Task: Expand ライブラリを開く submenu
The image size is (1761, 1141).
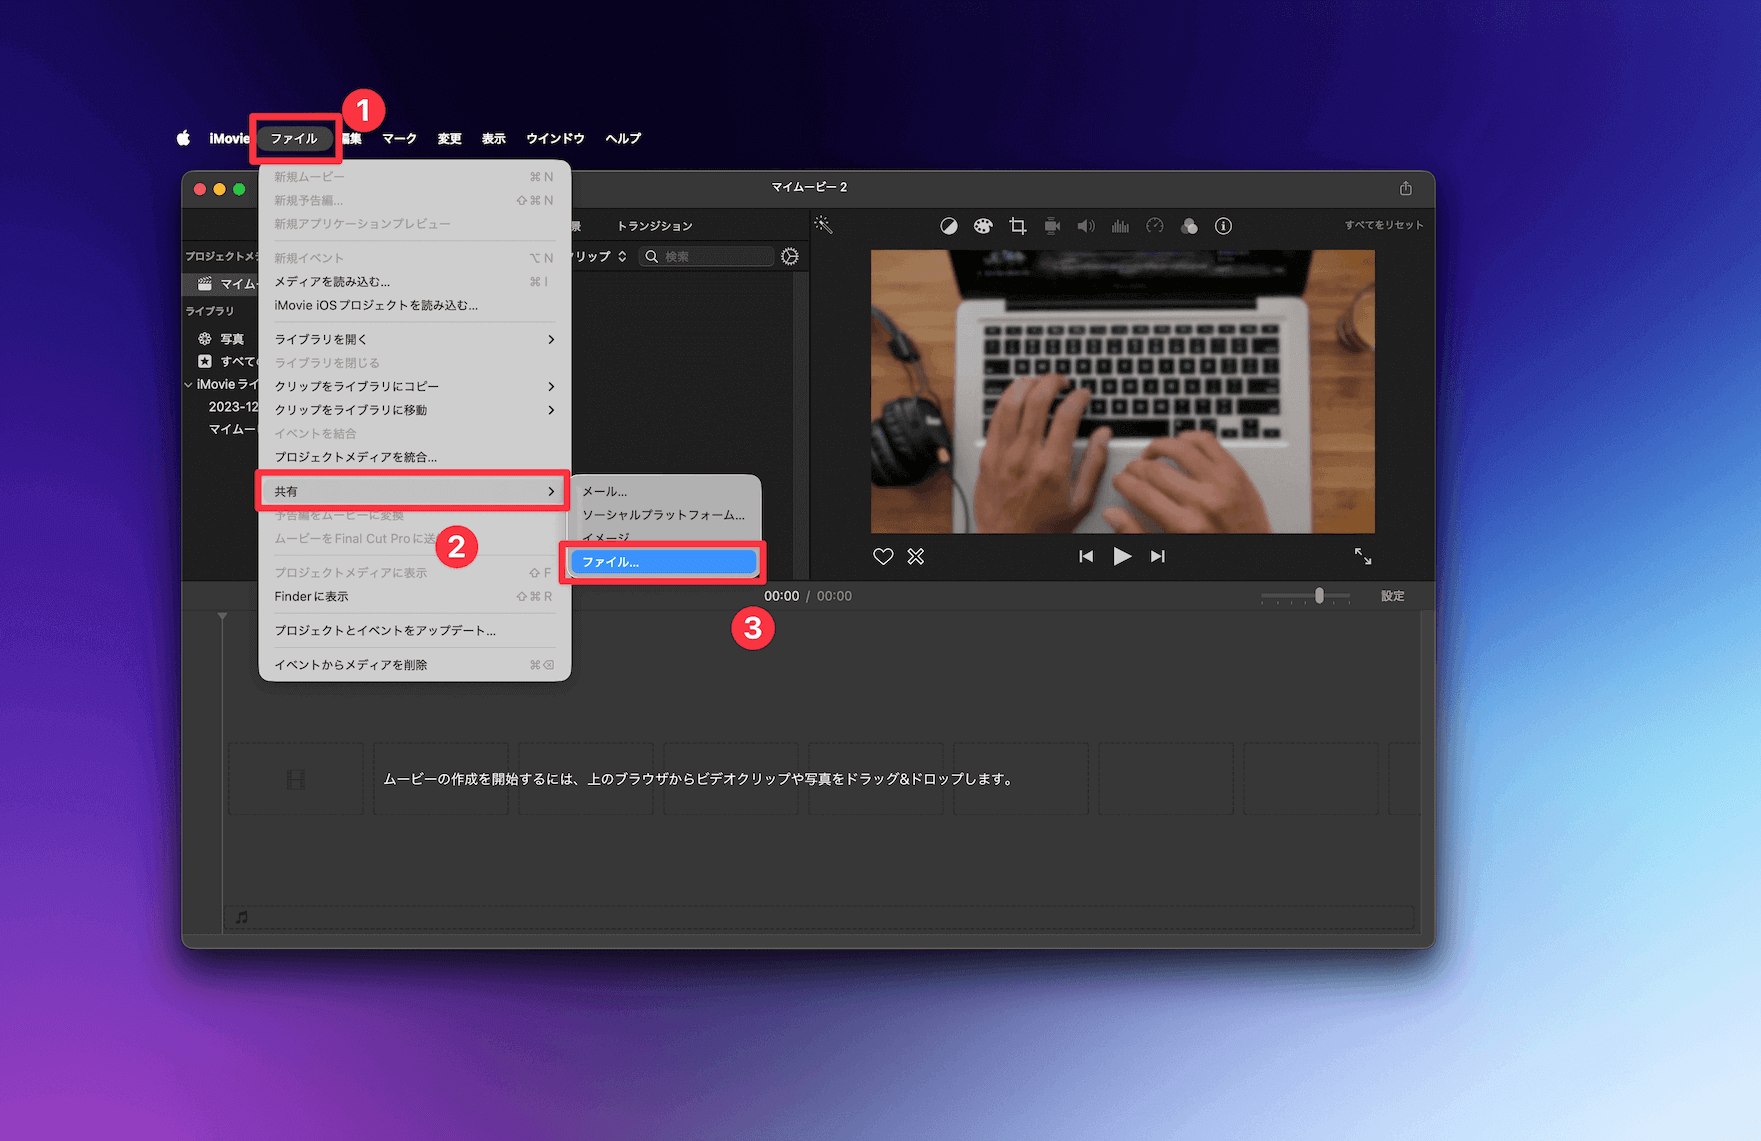Action: click(414, 339)
